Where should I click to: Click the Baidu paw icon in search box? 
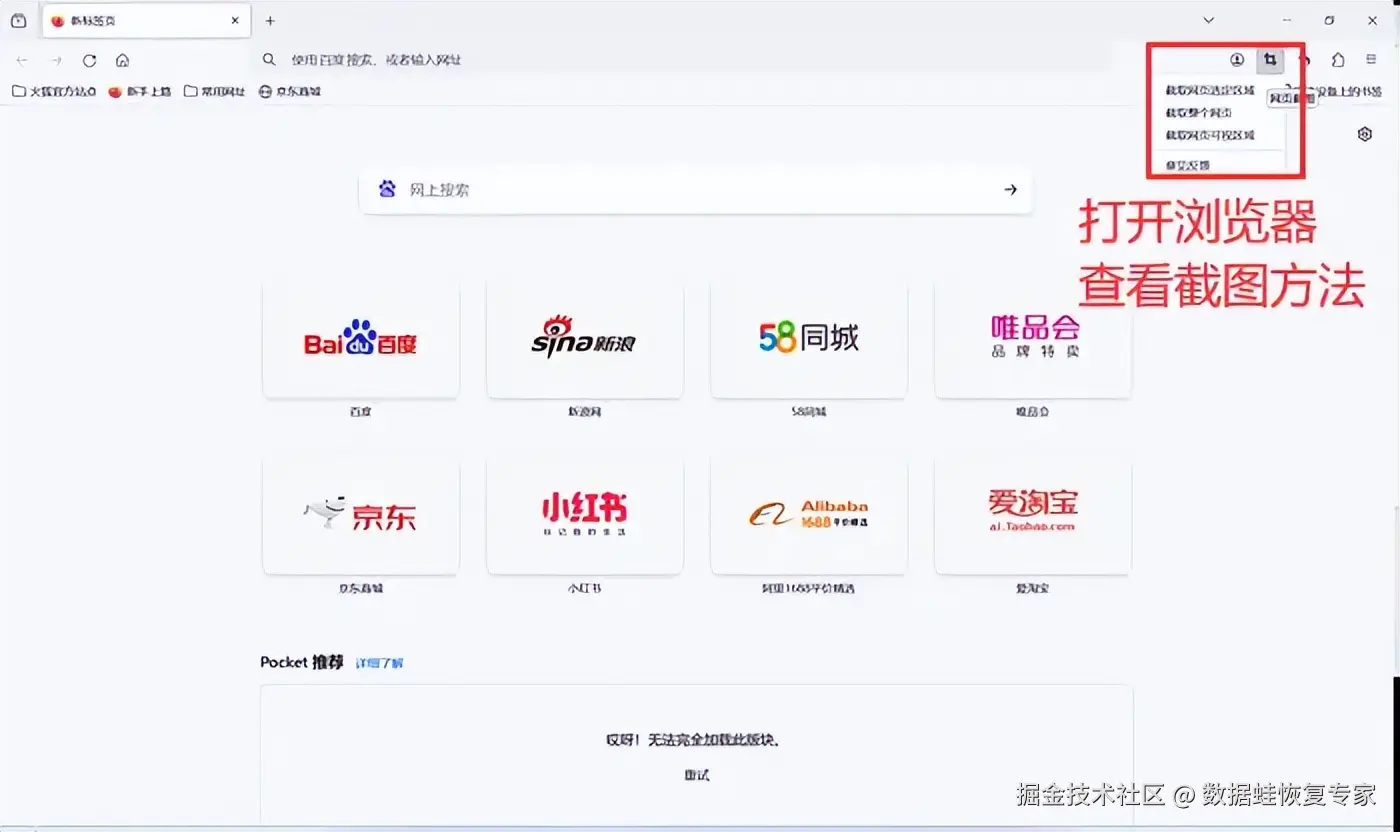[387, 189]
